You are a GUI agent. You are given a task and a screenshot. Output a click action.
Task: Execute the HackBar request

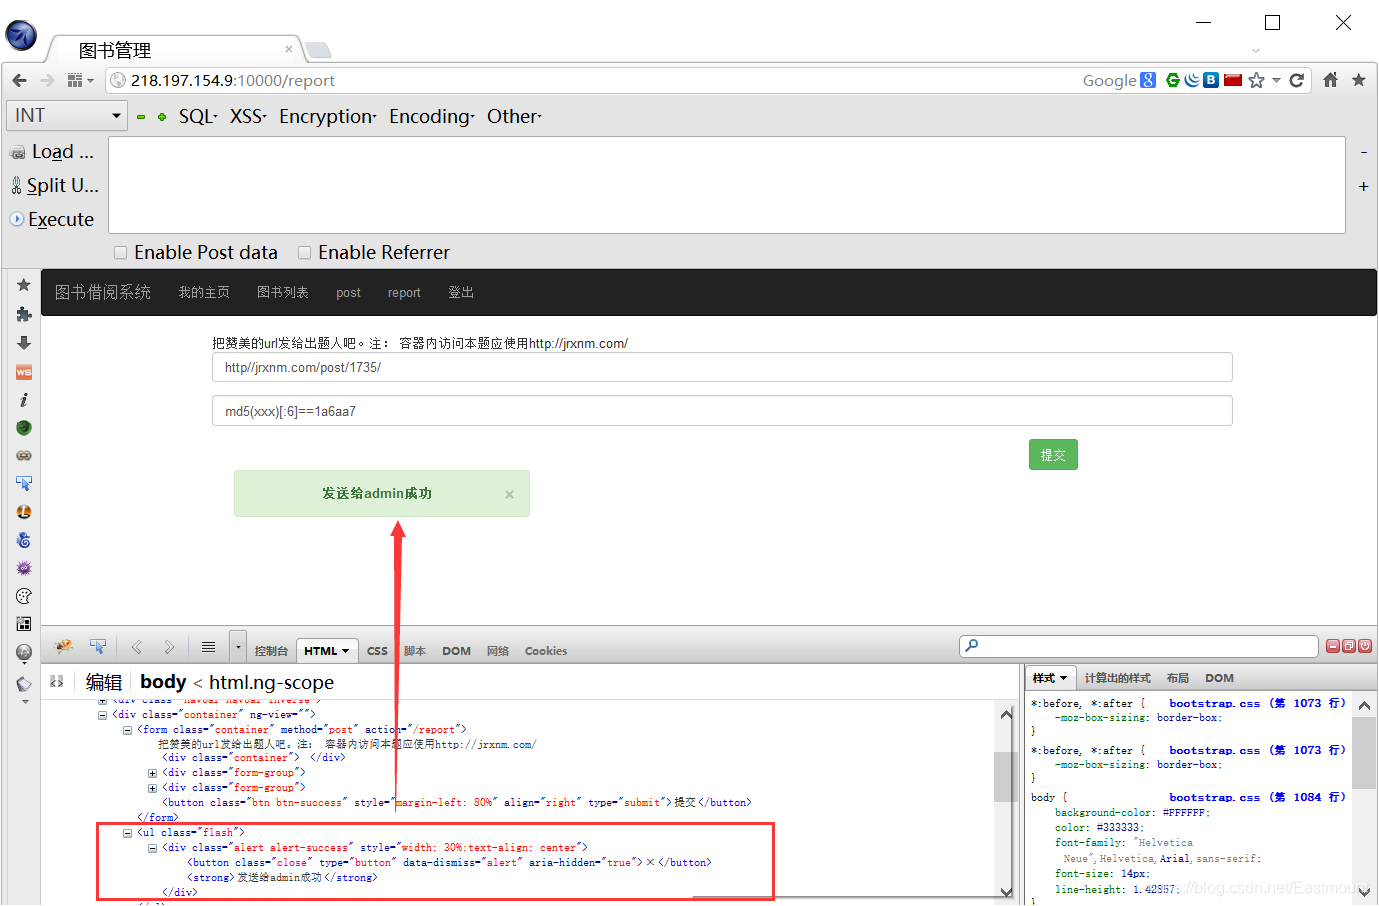click(x=52, y=219)
